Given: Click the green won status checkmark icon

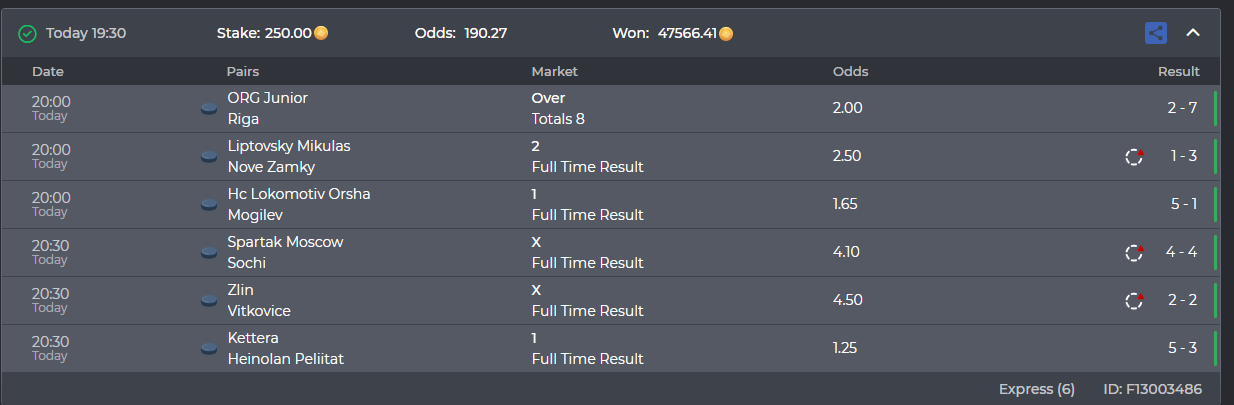Looking at the screenshot, I should pyautogui.click(x=27, y=33).
